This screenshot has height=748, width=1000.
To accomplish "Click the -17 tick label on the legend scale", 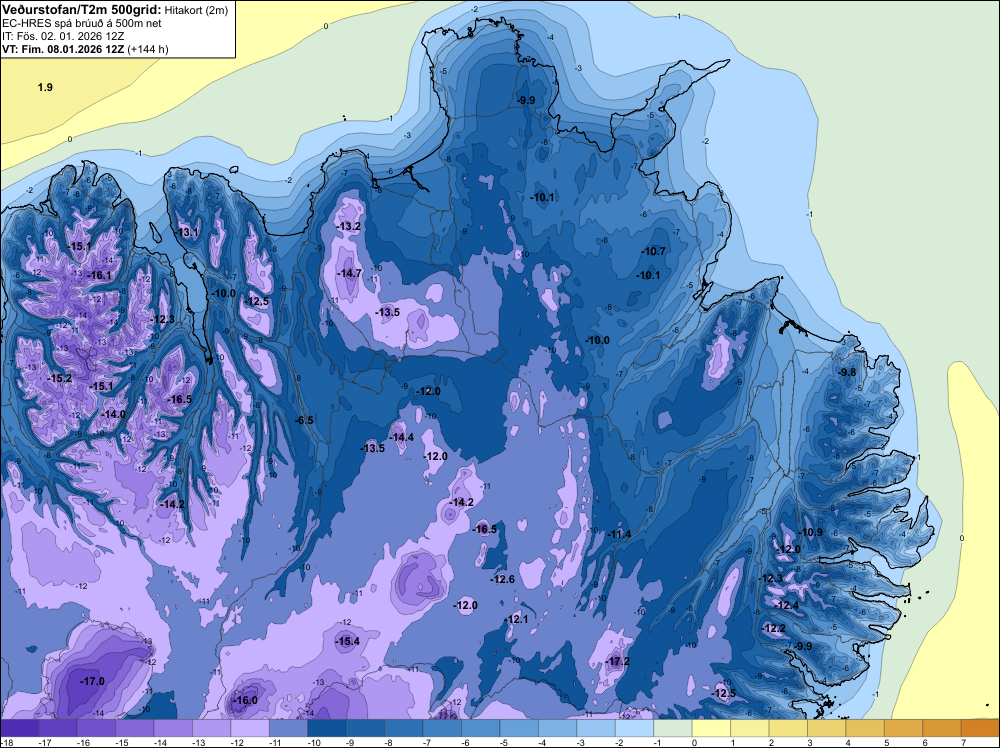I will point(44,742).
